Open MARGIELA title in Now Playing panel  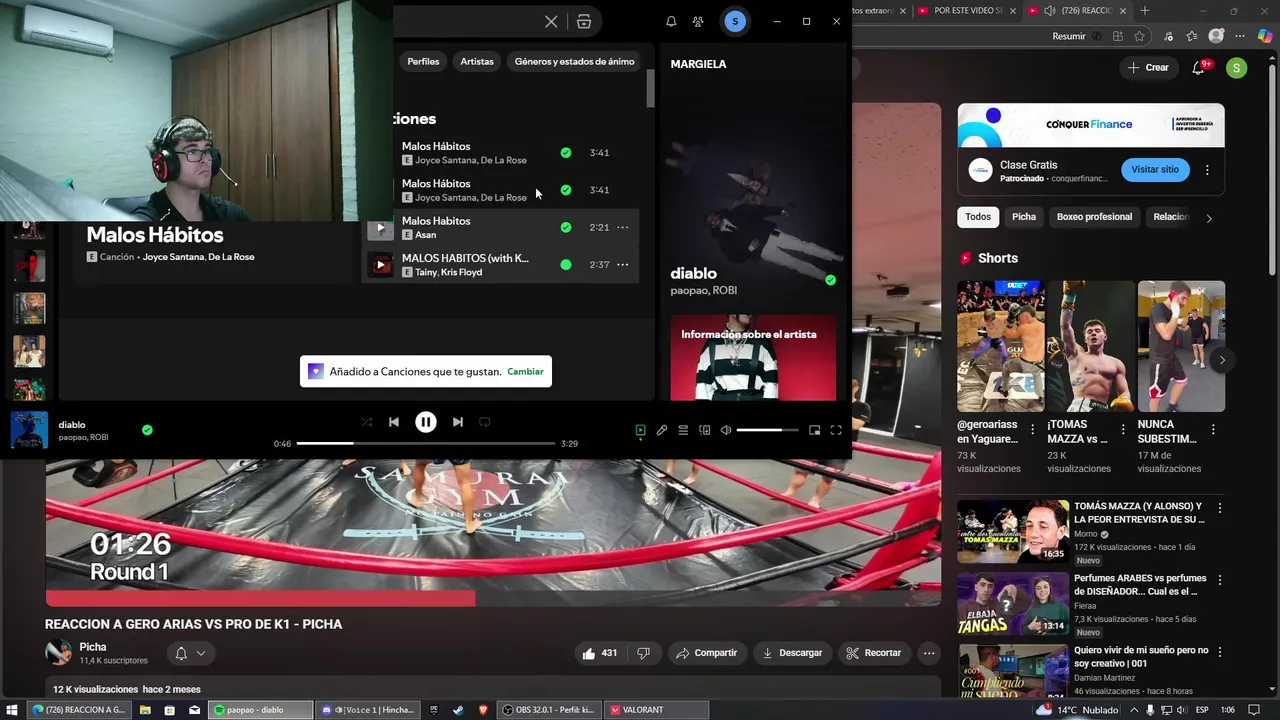click(x=698, y=64)
